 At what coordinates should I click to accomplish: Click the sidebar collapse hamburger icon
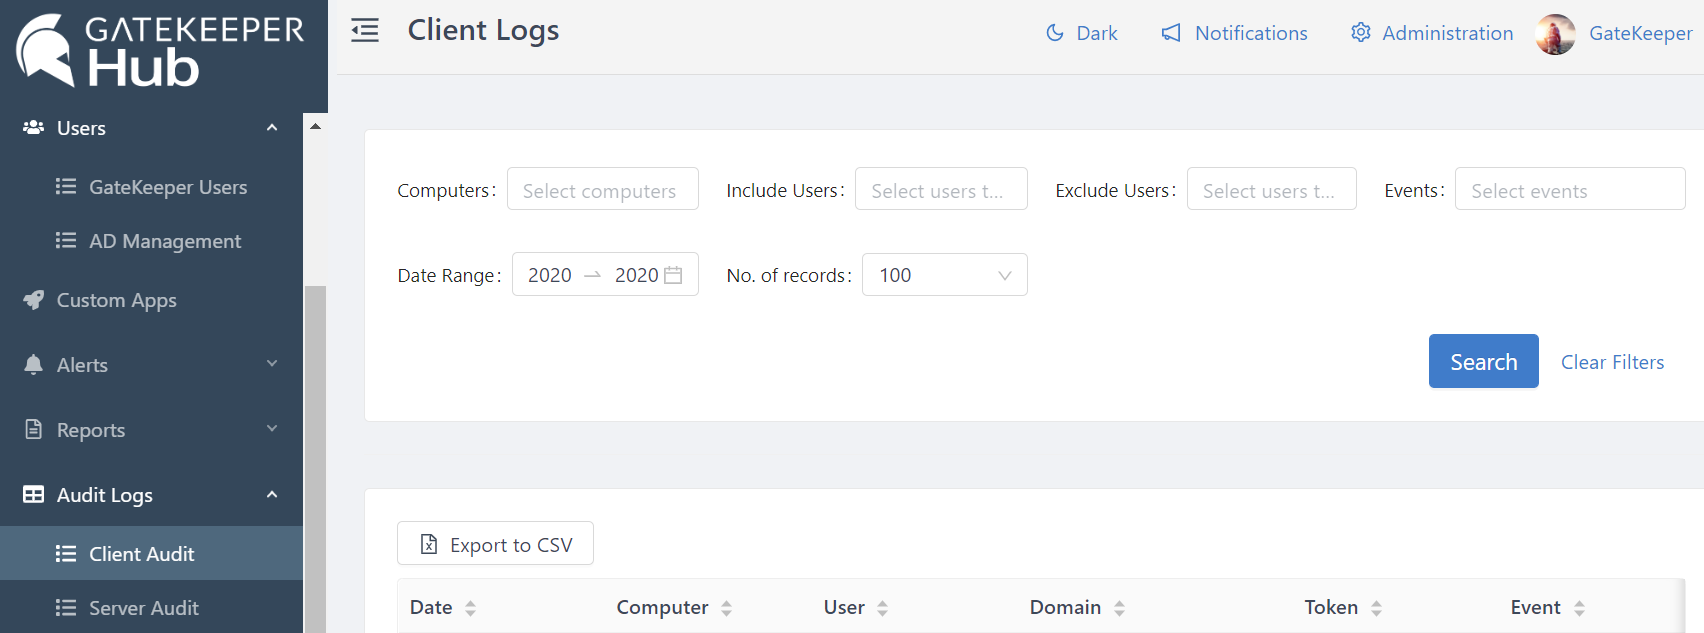(x=365, y=31)
